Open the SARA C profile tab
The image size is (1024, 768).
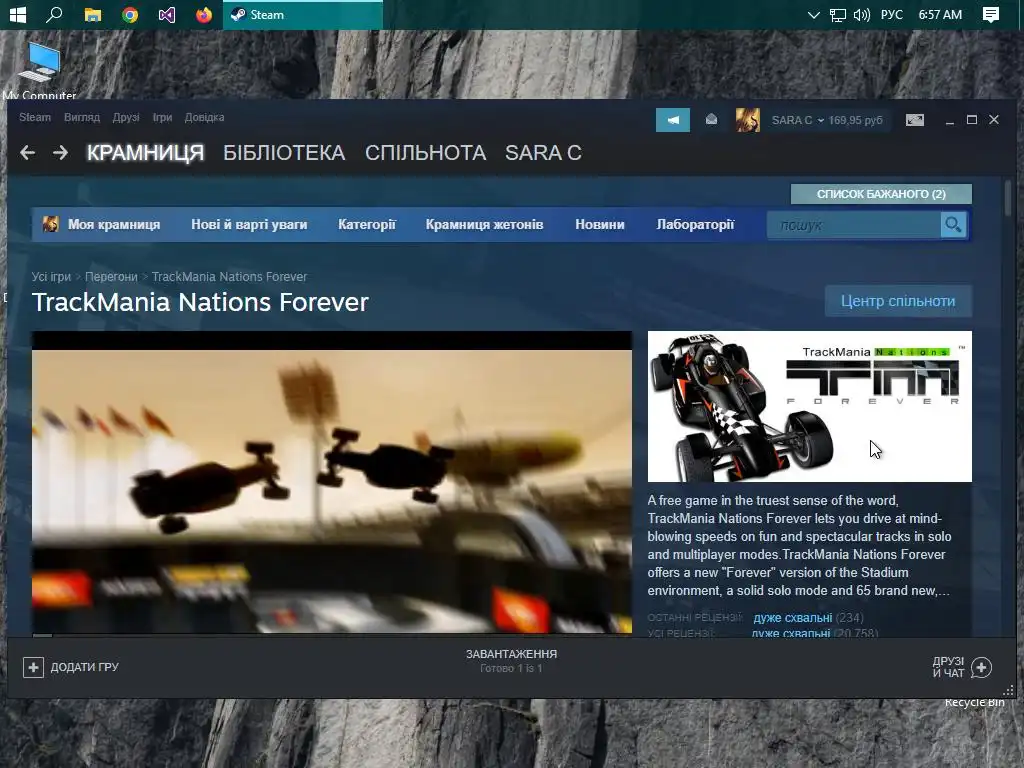543,153
